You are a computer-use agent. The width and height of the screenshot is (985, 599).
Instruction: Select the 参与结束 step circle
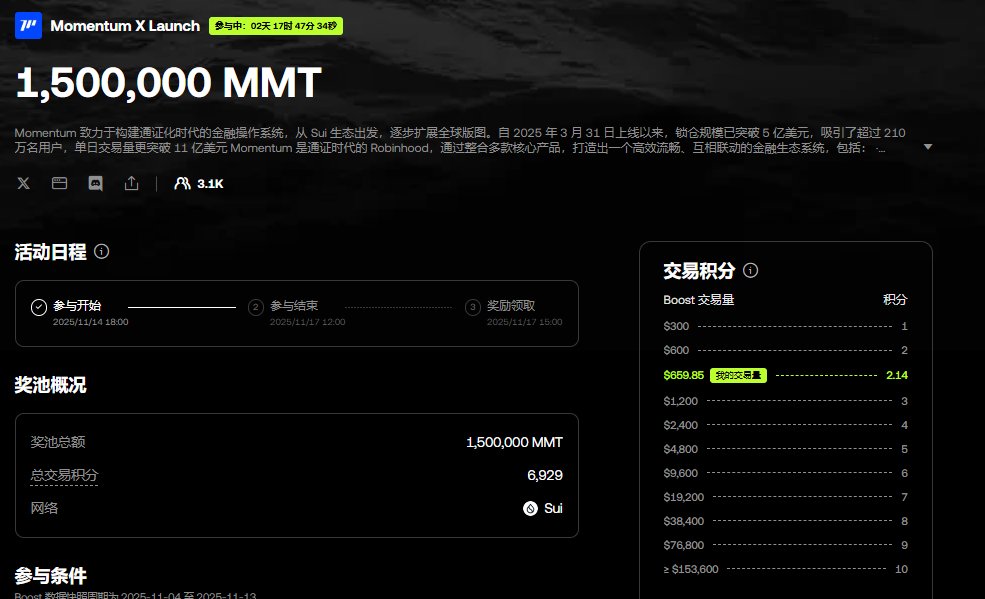point(256,307)
